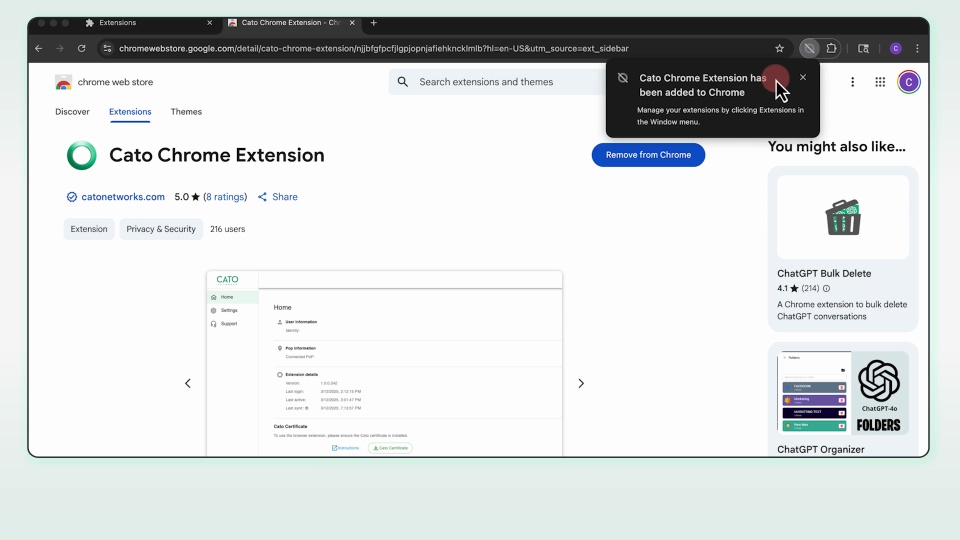Click the search magnifier icon
Screen dimensions: 960x540
click(402, 82)
